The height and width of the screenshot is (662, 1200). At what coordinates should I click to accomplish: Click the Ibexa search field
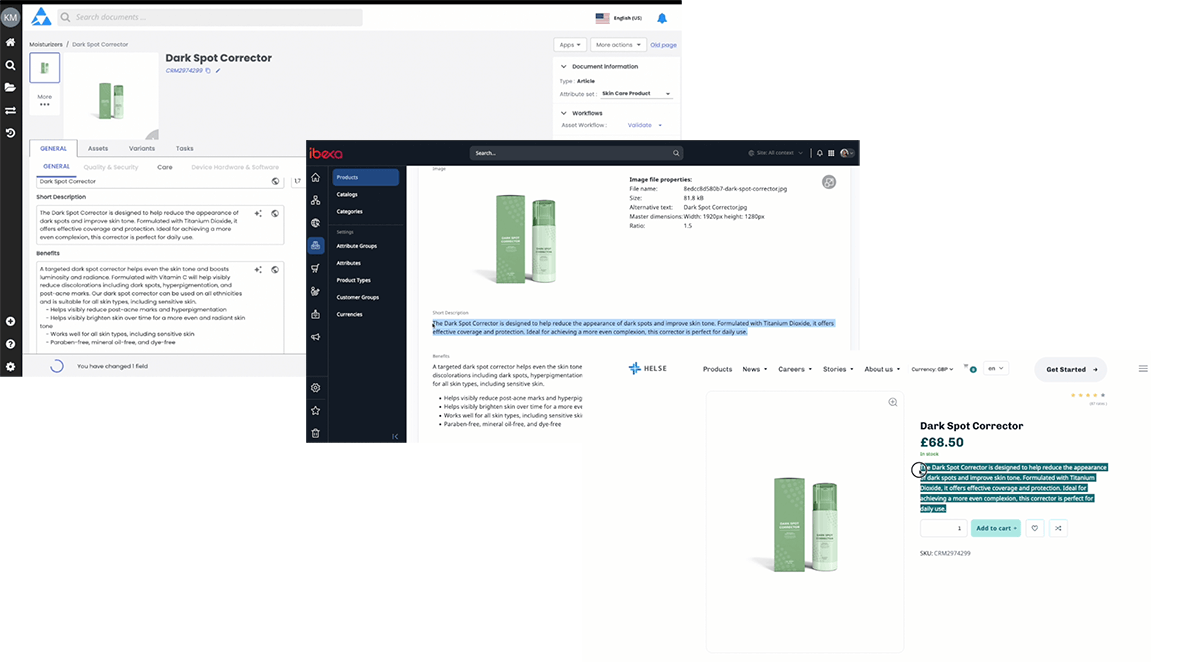pos(577,153)
